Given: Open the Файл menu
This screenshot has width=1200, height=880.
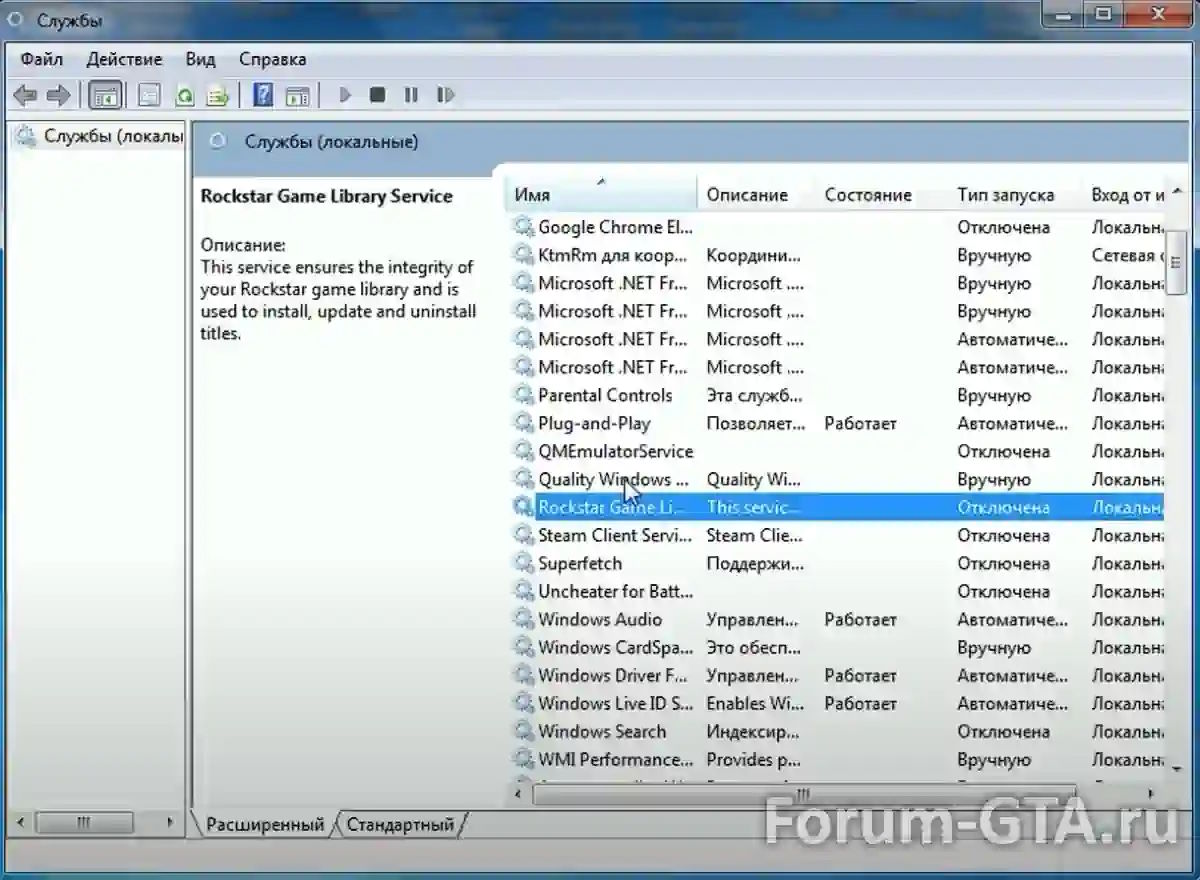Looking at the screenshot, I should (x=42, y=59).
